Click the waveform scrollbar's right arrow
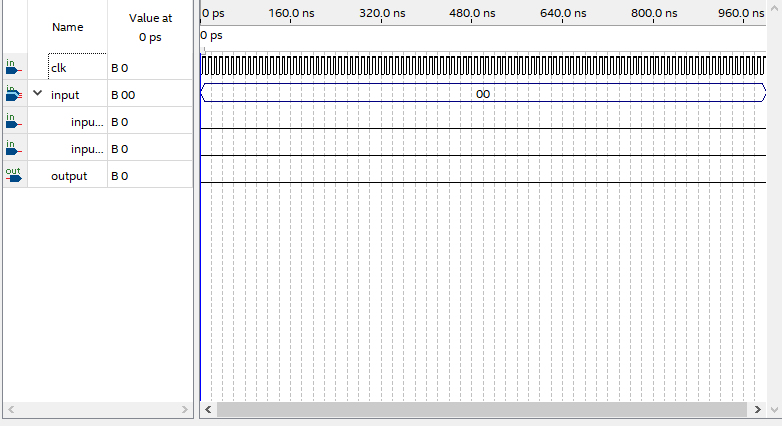 tap(757, 410)
